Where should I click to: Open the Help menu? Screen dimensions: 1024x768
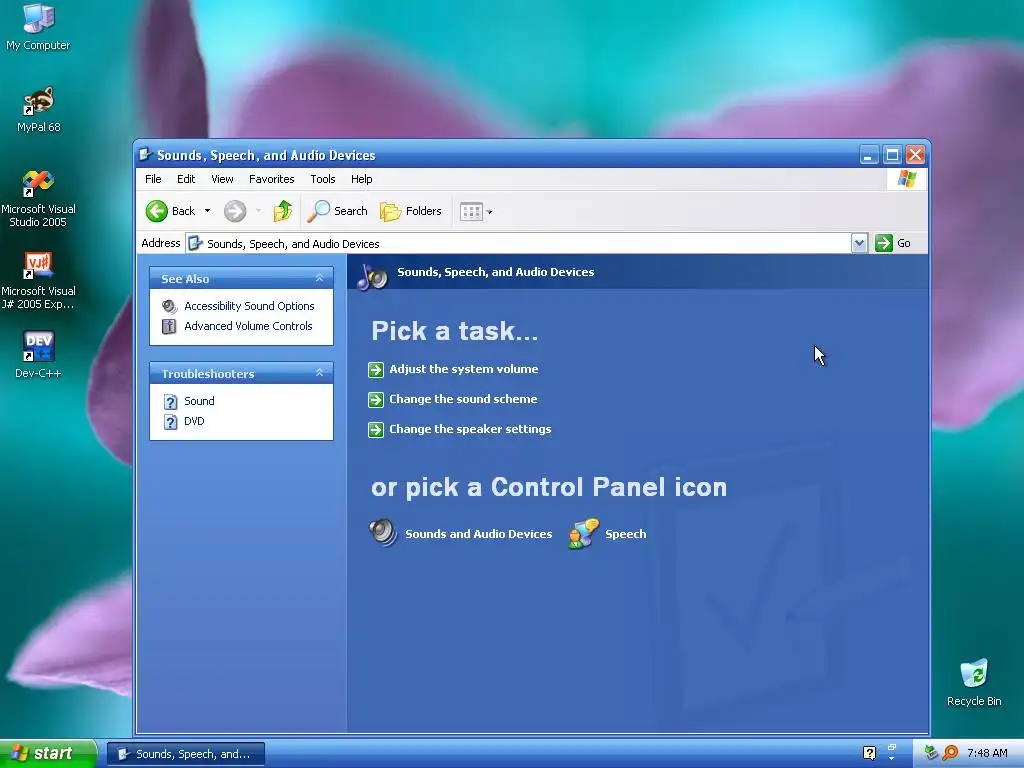click(x=361, y=179)
